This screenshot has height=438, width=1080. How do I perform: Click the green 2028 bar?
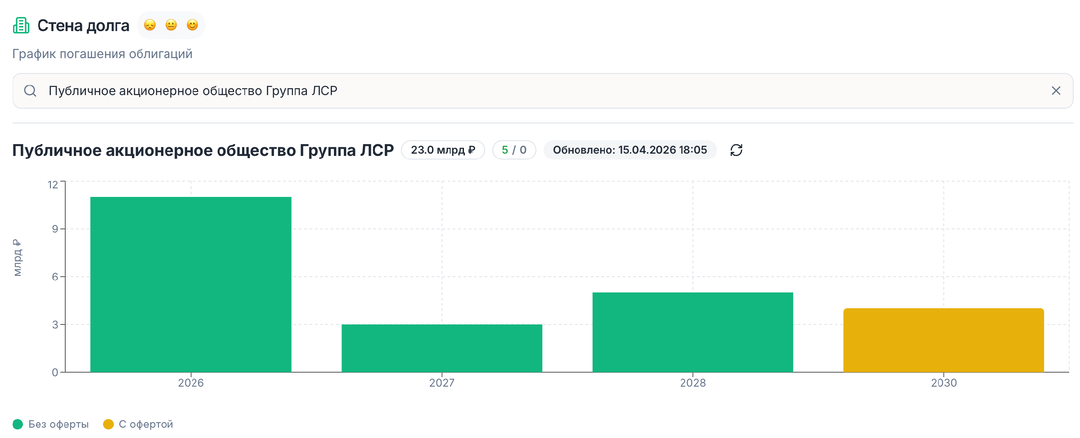[693, 333]
